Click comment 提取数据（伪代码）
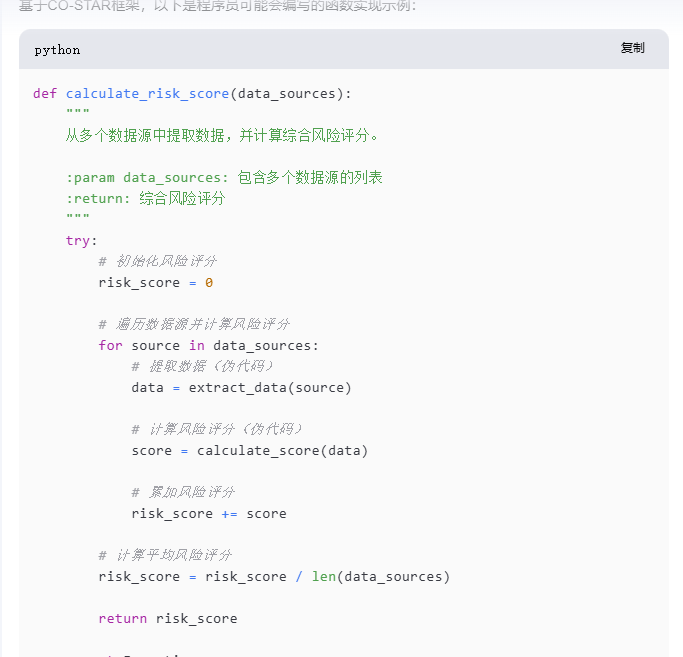Viewport: 683px width, 657px height. point(203,366)
